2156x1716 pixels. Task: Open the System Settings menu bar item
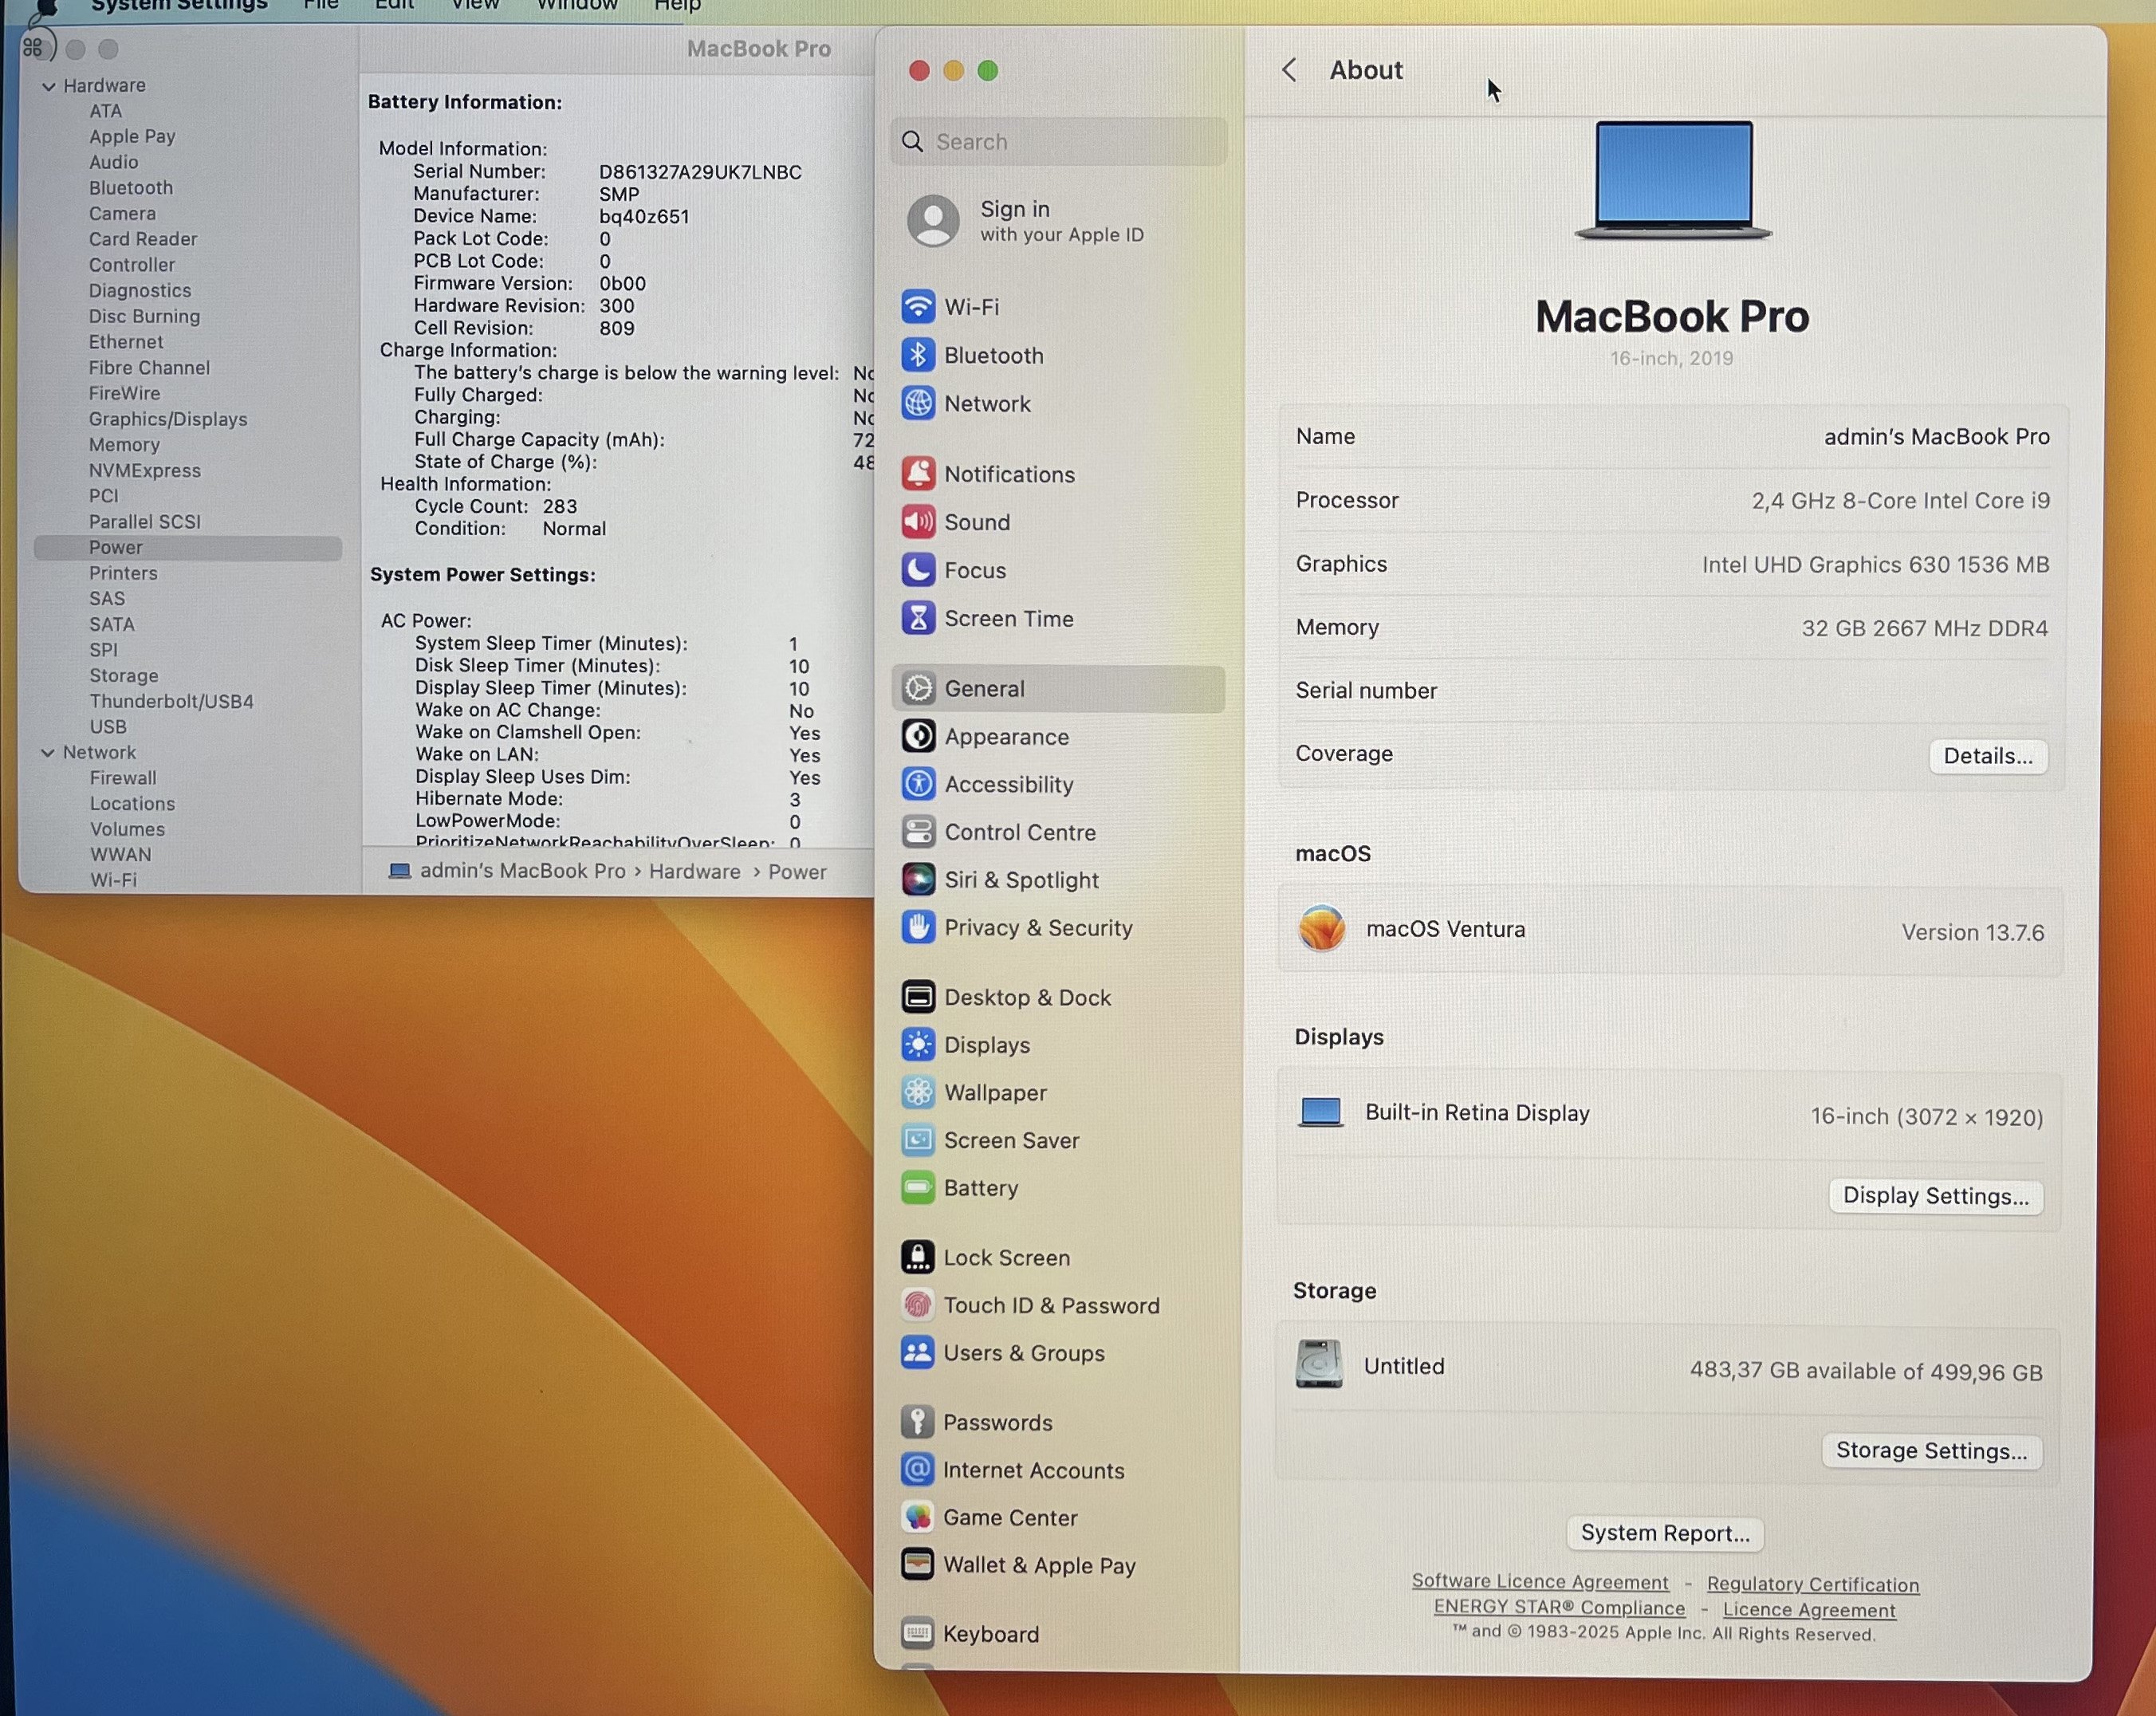tap(179, 6)
